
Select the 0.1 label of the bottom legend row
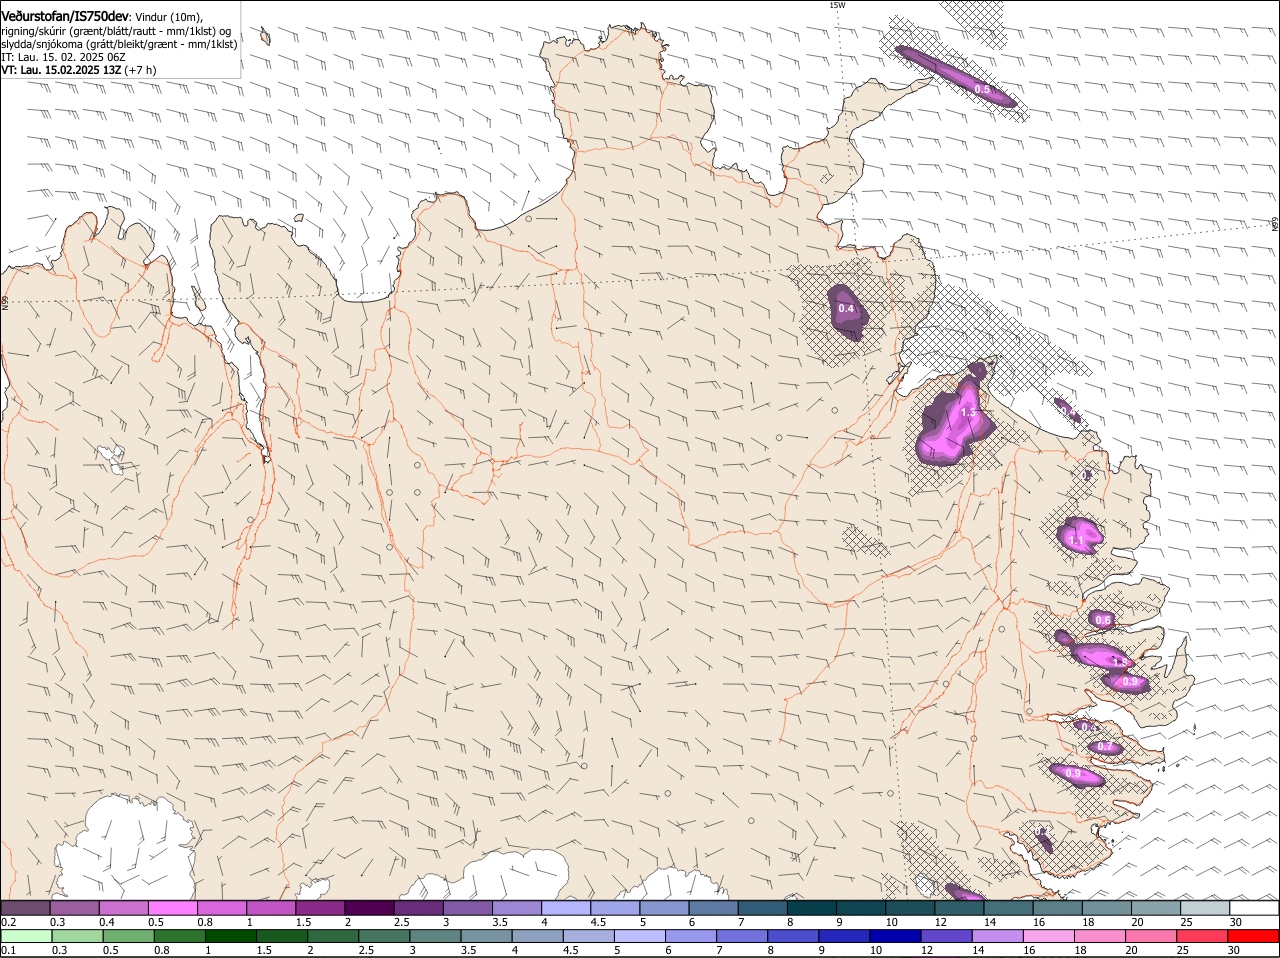8,950
